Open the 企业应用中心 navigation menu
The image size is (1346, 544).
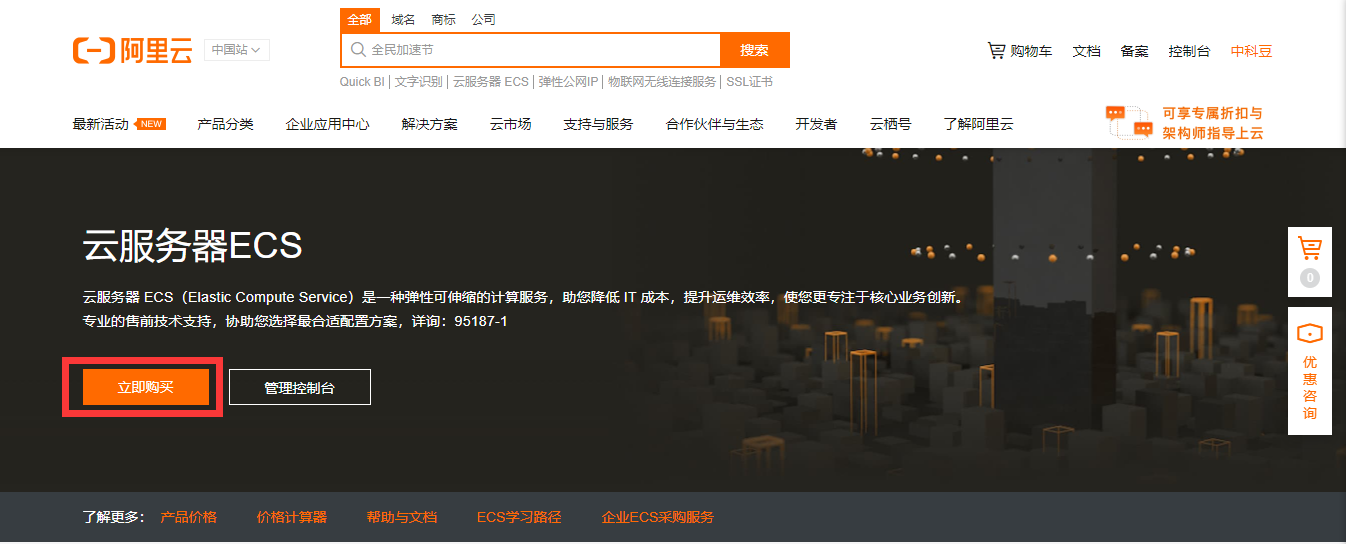pos(327,124)
